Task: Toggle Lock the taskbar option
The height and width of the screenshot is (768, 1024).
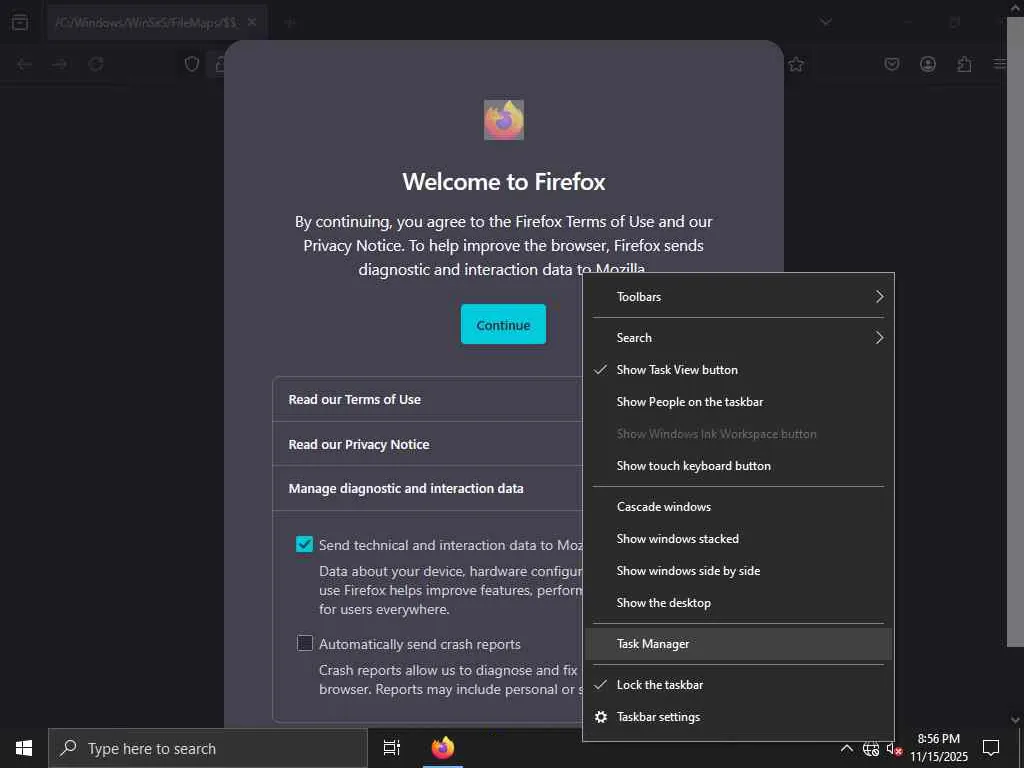Action: 738,684
